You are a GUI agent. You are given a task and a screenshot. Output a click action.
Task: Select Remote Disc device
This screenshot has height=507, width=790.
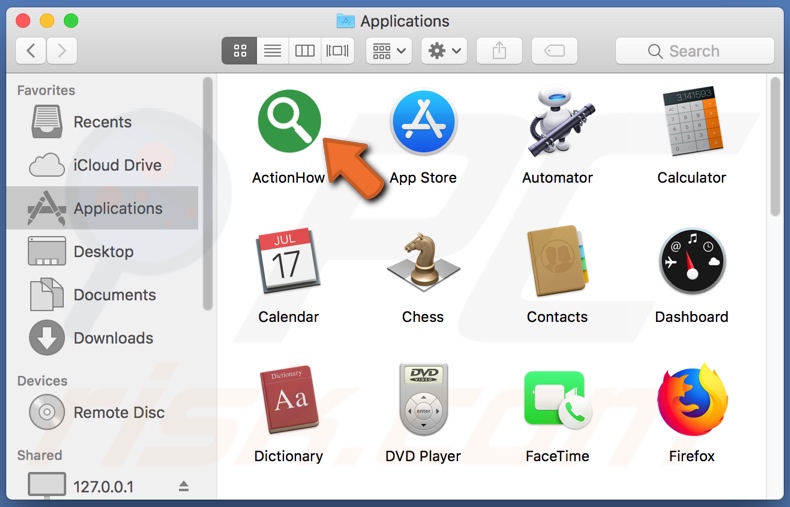102,412
